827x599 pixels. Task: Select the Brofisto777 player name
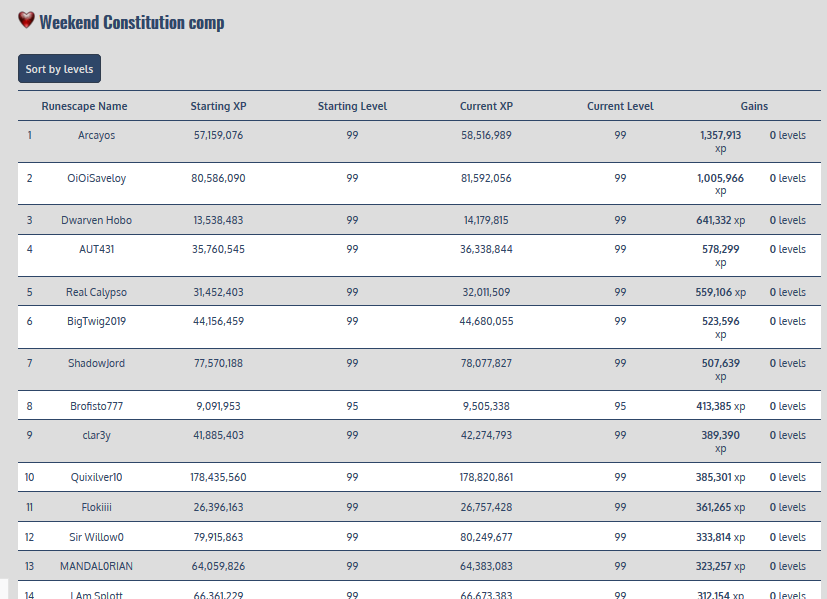[96, 406]
